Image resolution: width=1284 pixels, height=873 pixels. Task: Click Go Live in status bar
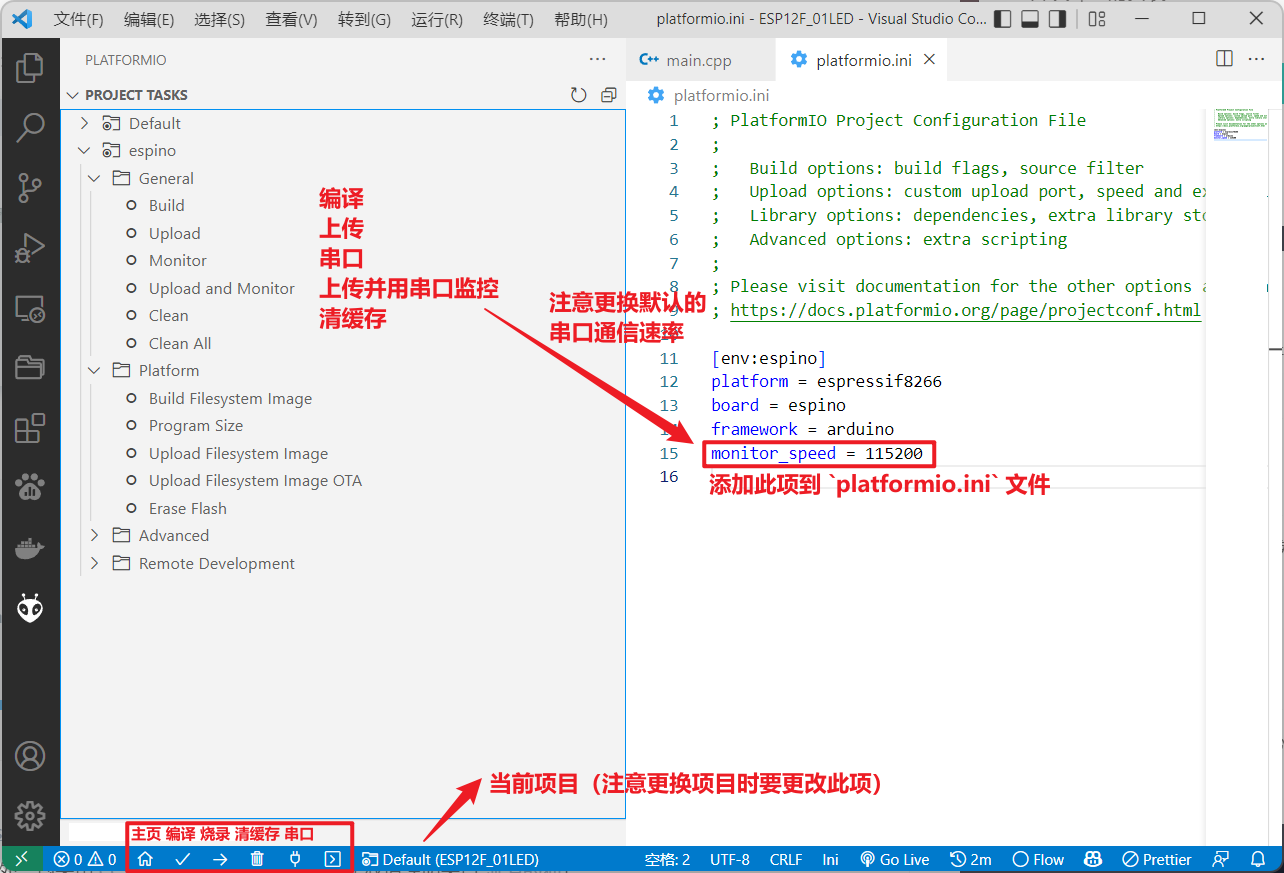click(895, 859)
